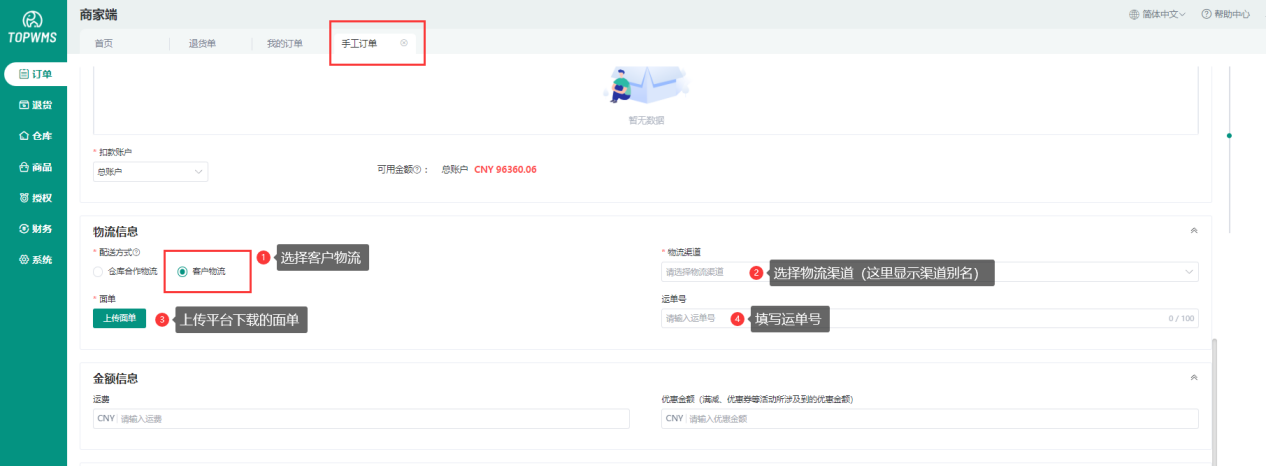Image resolution: width=1266 pixels, height=466 pixels.
Task: Go to 仓库 in the sidebar
Action: pos(35,136)
